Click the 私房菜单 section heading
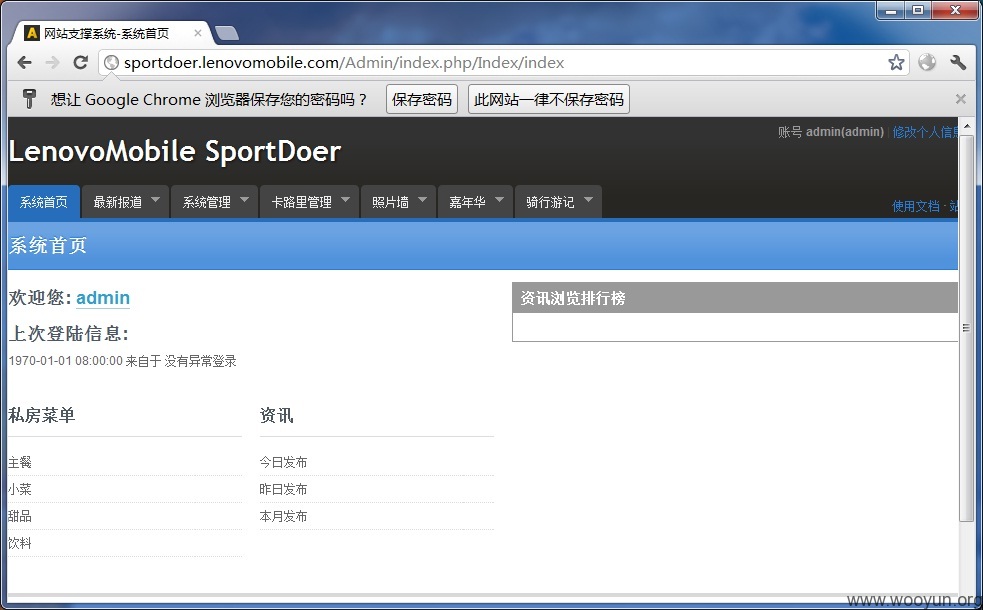 [42, 415]
